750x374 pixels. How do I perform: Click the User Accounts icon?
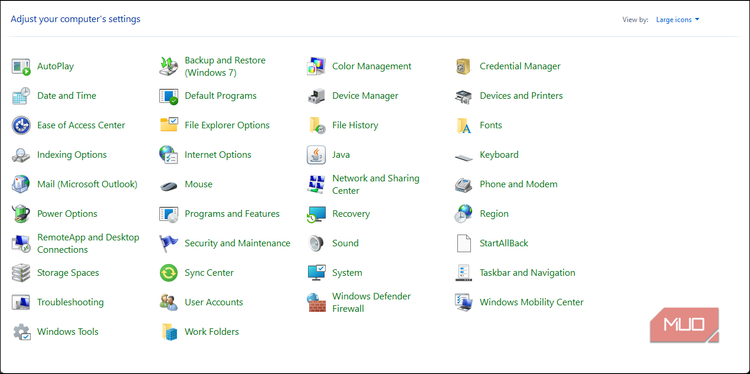click(x=168, y=303)
